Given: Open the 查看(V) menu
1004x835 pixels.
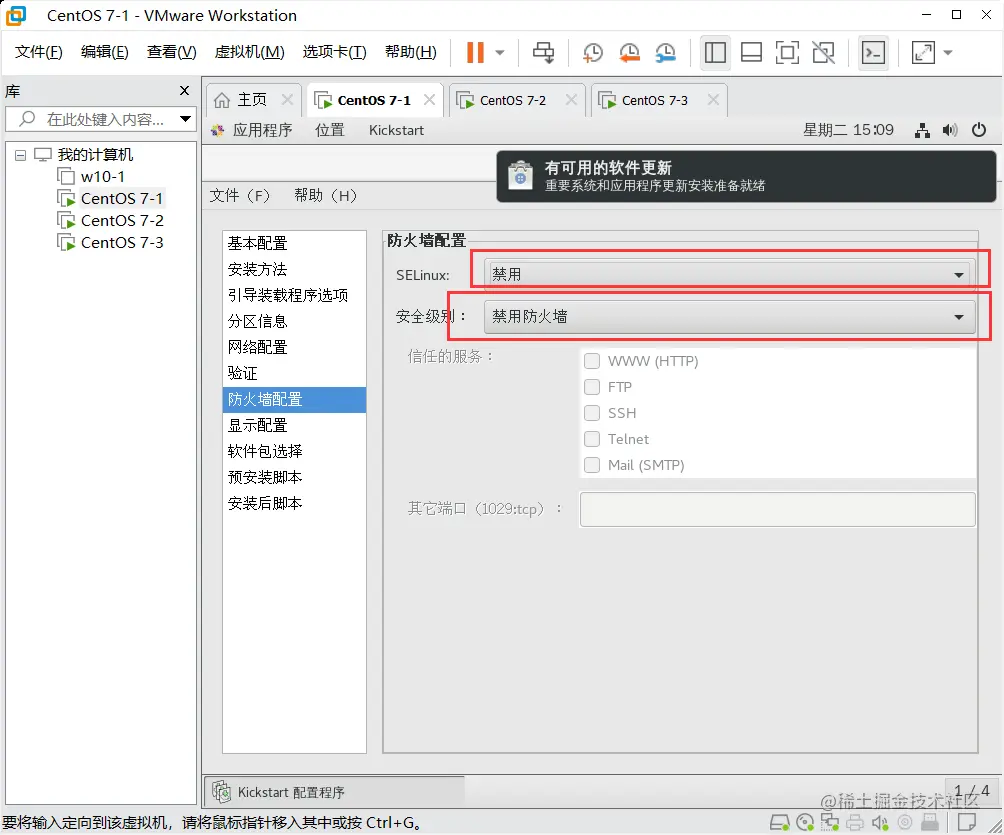Looking at the screenshot, I should click(x=172, y=52).
